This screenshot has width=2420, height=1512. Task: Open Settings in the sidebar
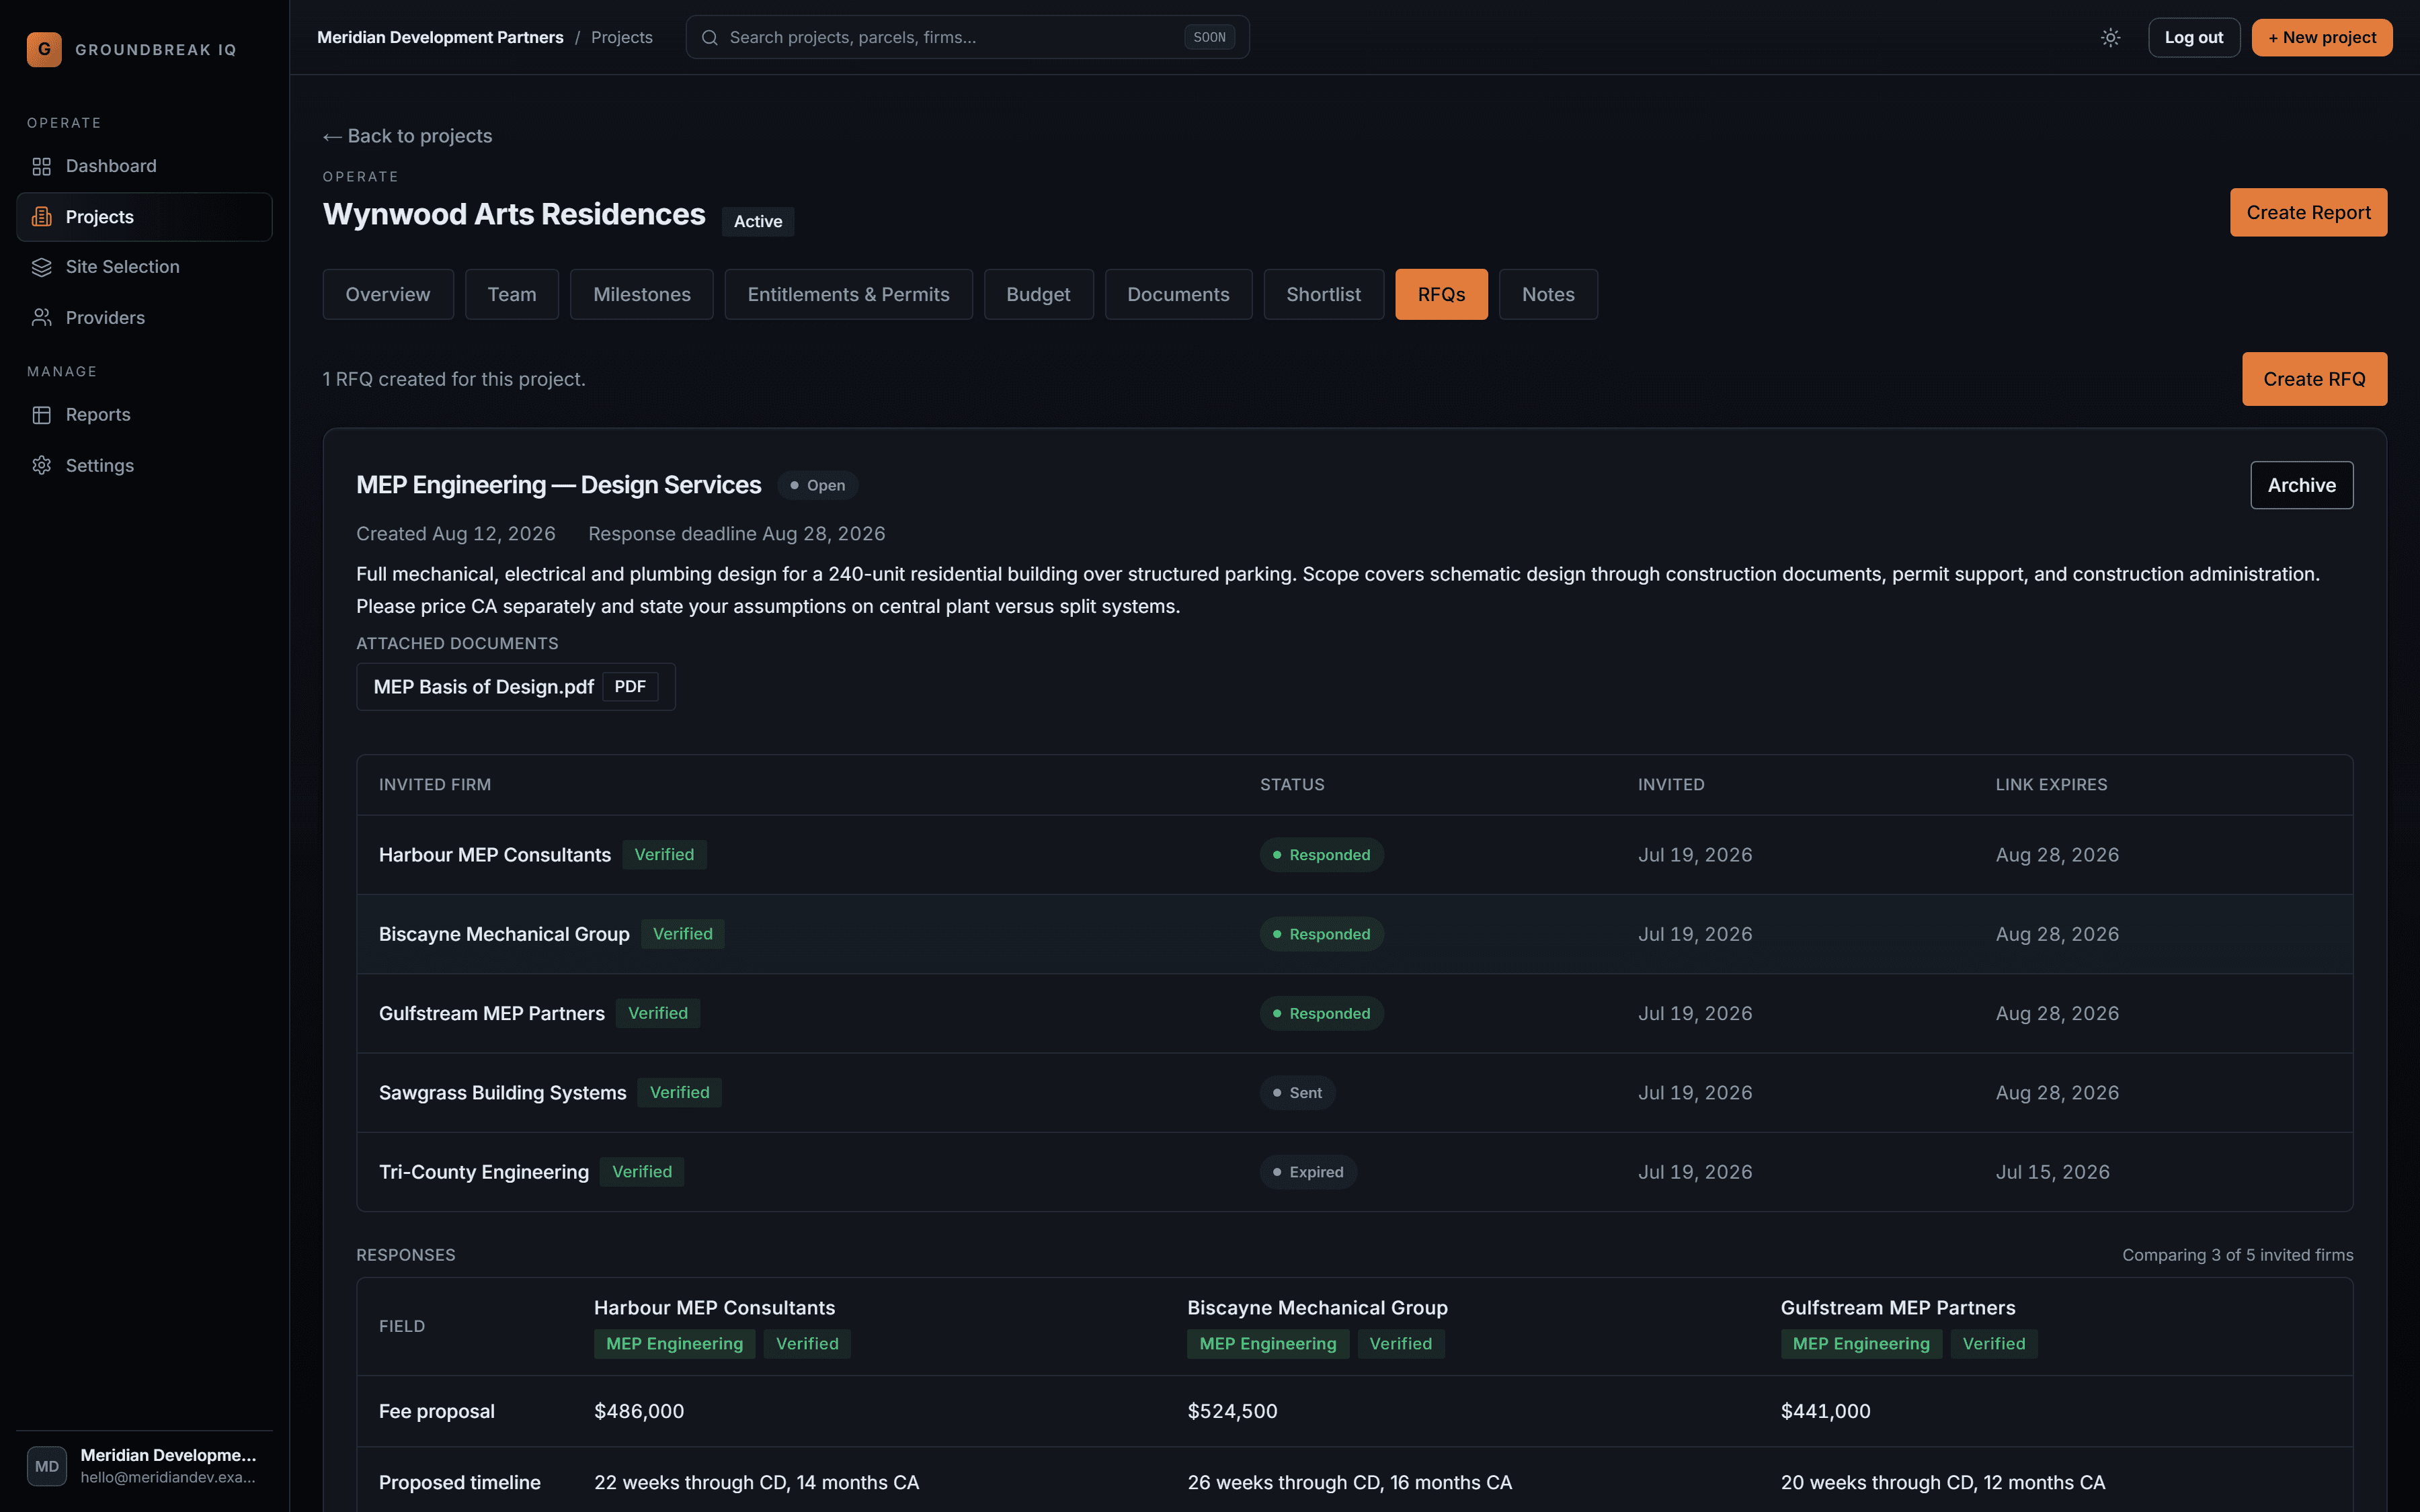(x=144, y=466)
